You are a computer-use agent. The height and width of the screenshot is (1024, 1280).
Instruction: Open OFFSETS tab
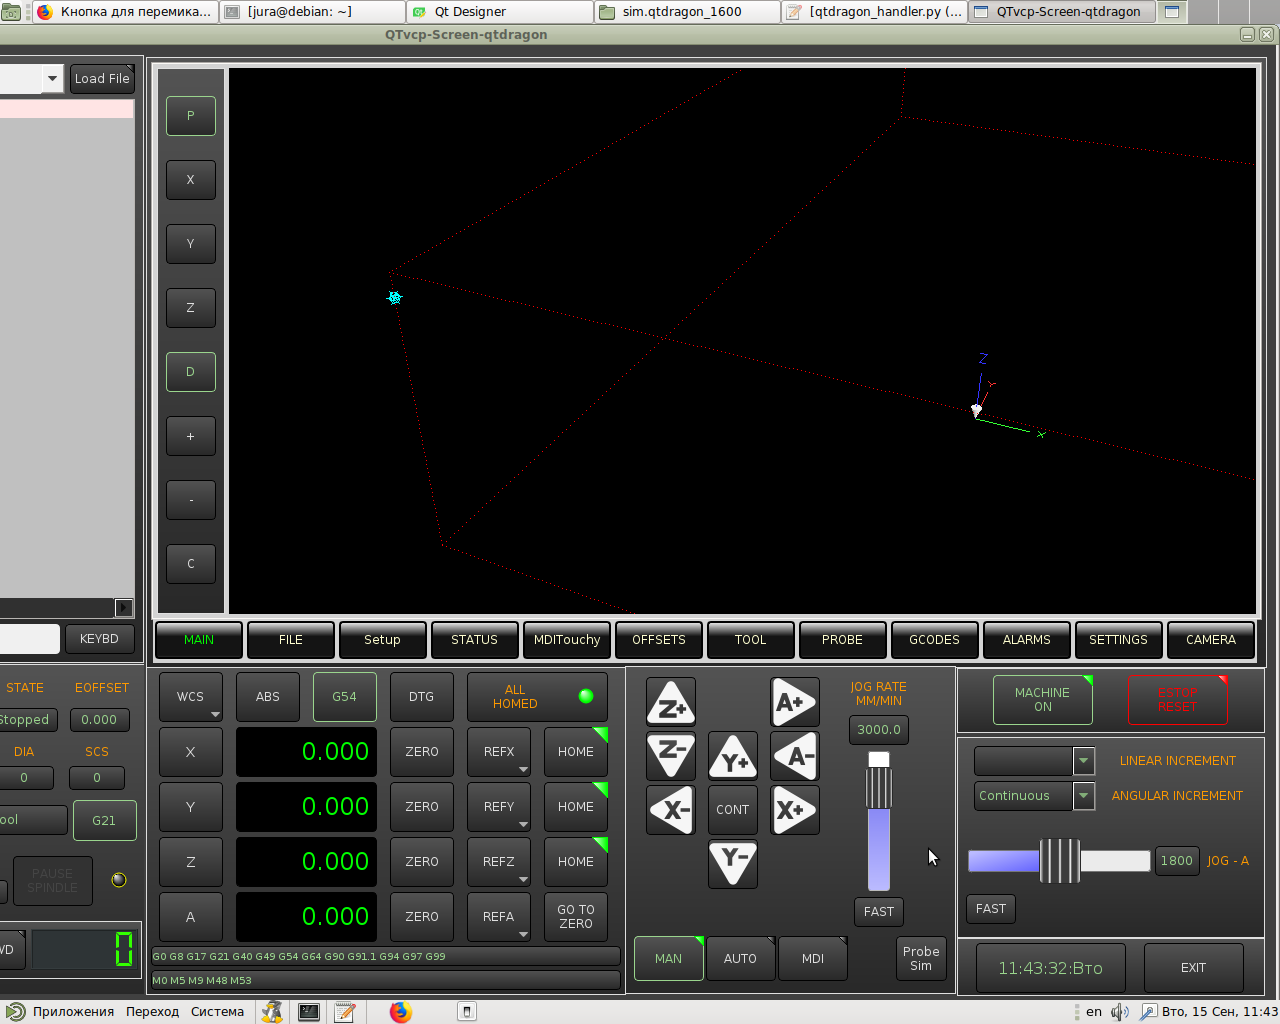coord(659,640)
